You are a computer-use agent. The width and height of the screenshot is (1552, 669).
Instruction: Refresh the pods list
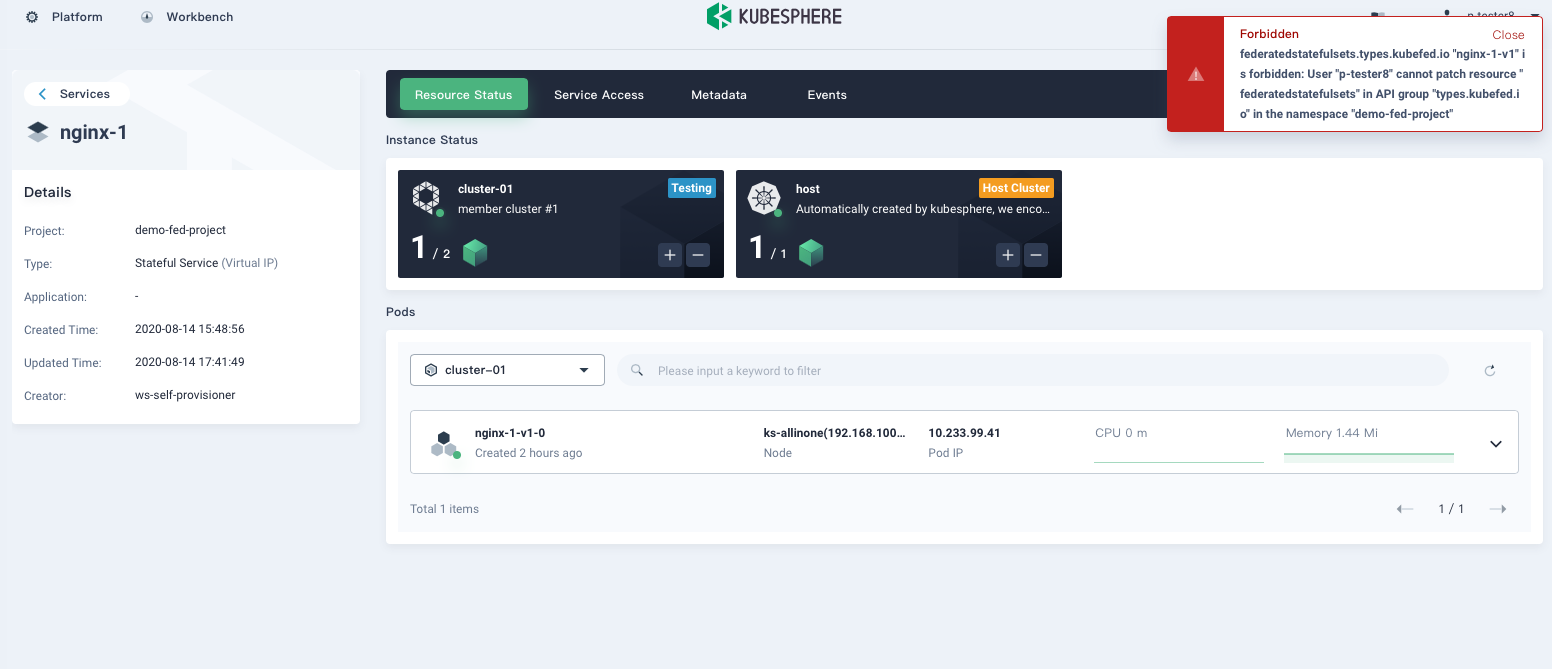tap(1490, 370)
